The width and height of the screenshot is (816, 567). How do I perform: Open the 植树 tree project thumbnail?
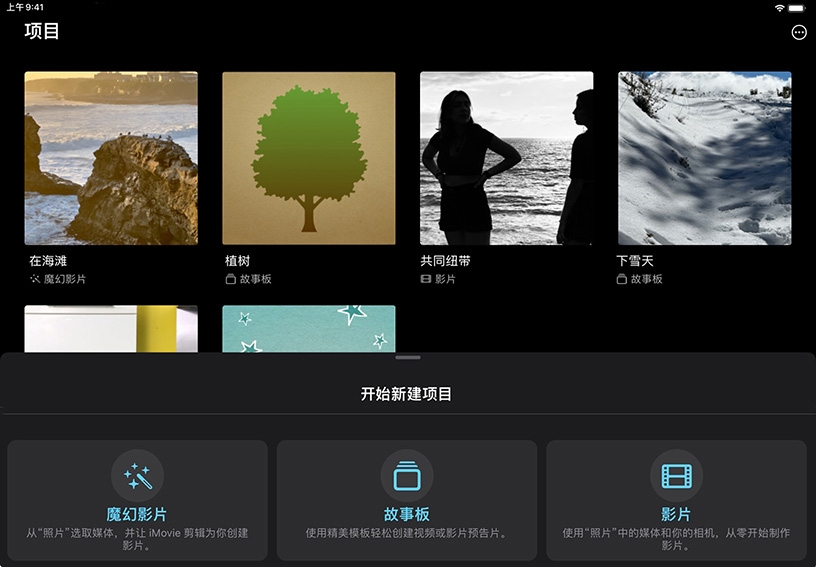(x=308, y=158)
